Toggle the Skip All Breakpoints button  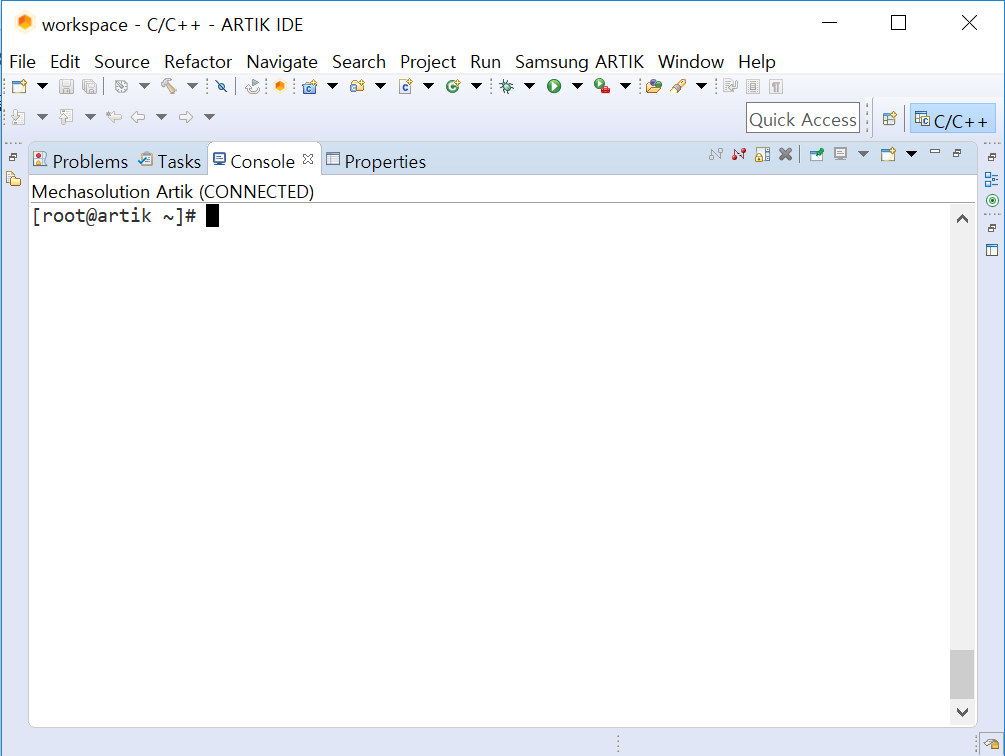click(221, 86)
